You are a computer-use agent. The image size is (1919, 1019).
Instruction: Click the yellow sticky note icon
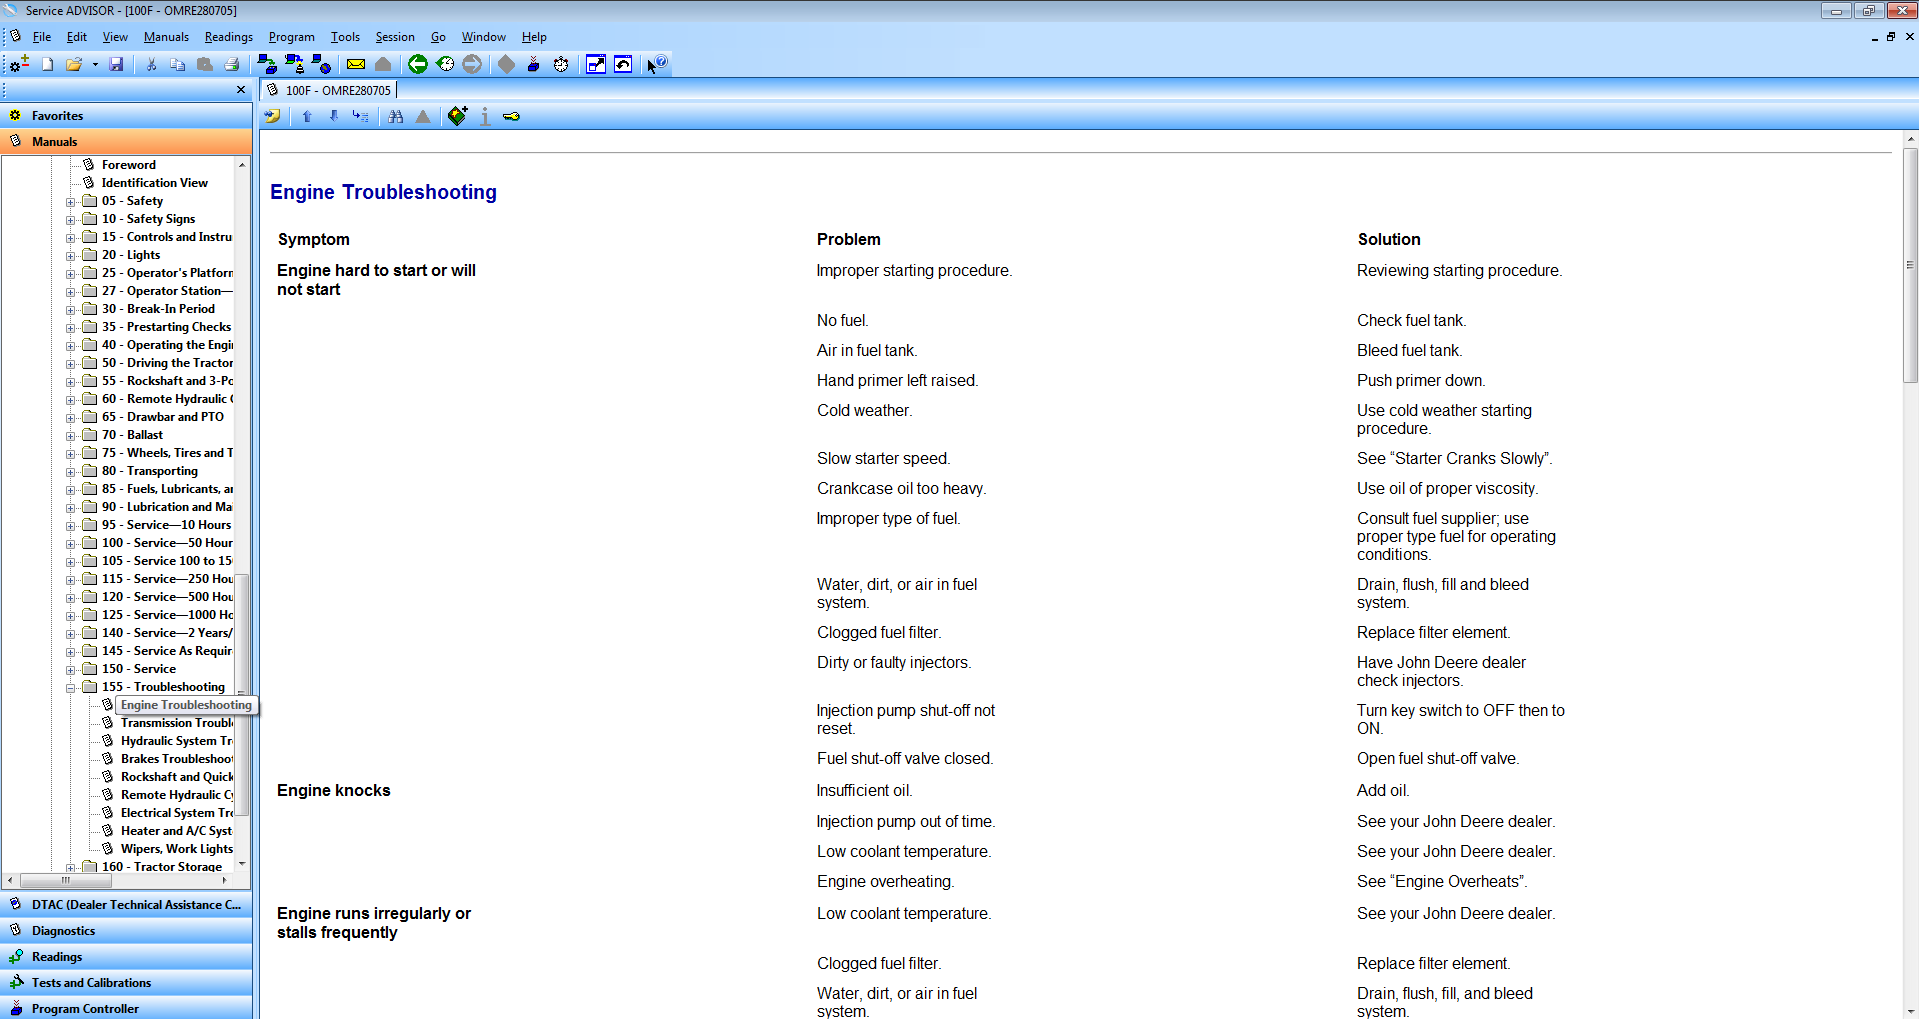pyautogui.click(x=272, y=116)
